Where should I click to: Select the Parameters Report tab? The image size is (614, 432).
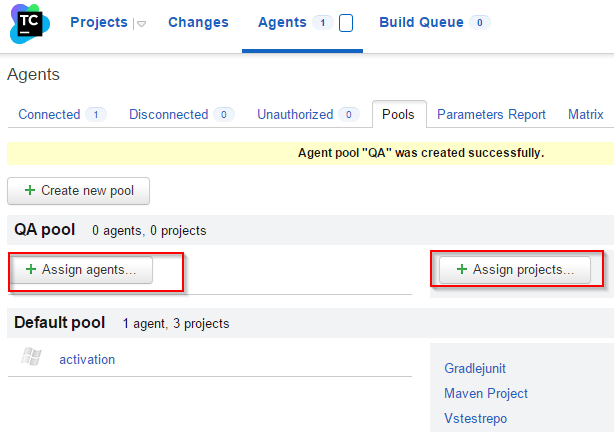coord(491,114)
